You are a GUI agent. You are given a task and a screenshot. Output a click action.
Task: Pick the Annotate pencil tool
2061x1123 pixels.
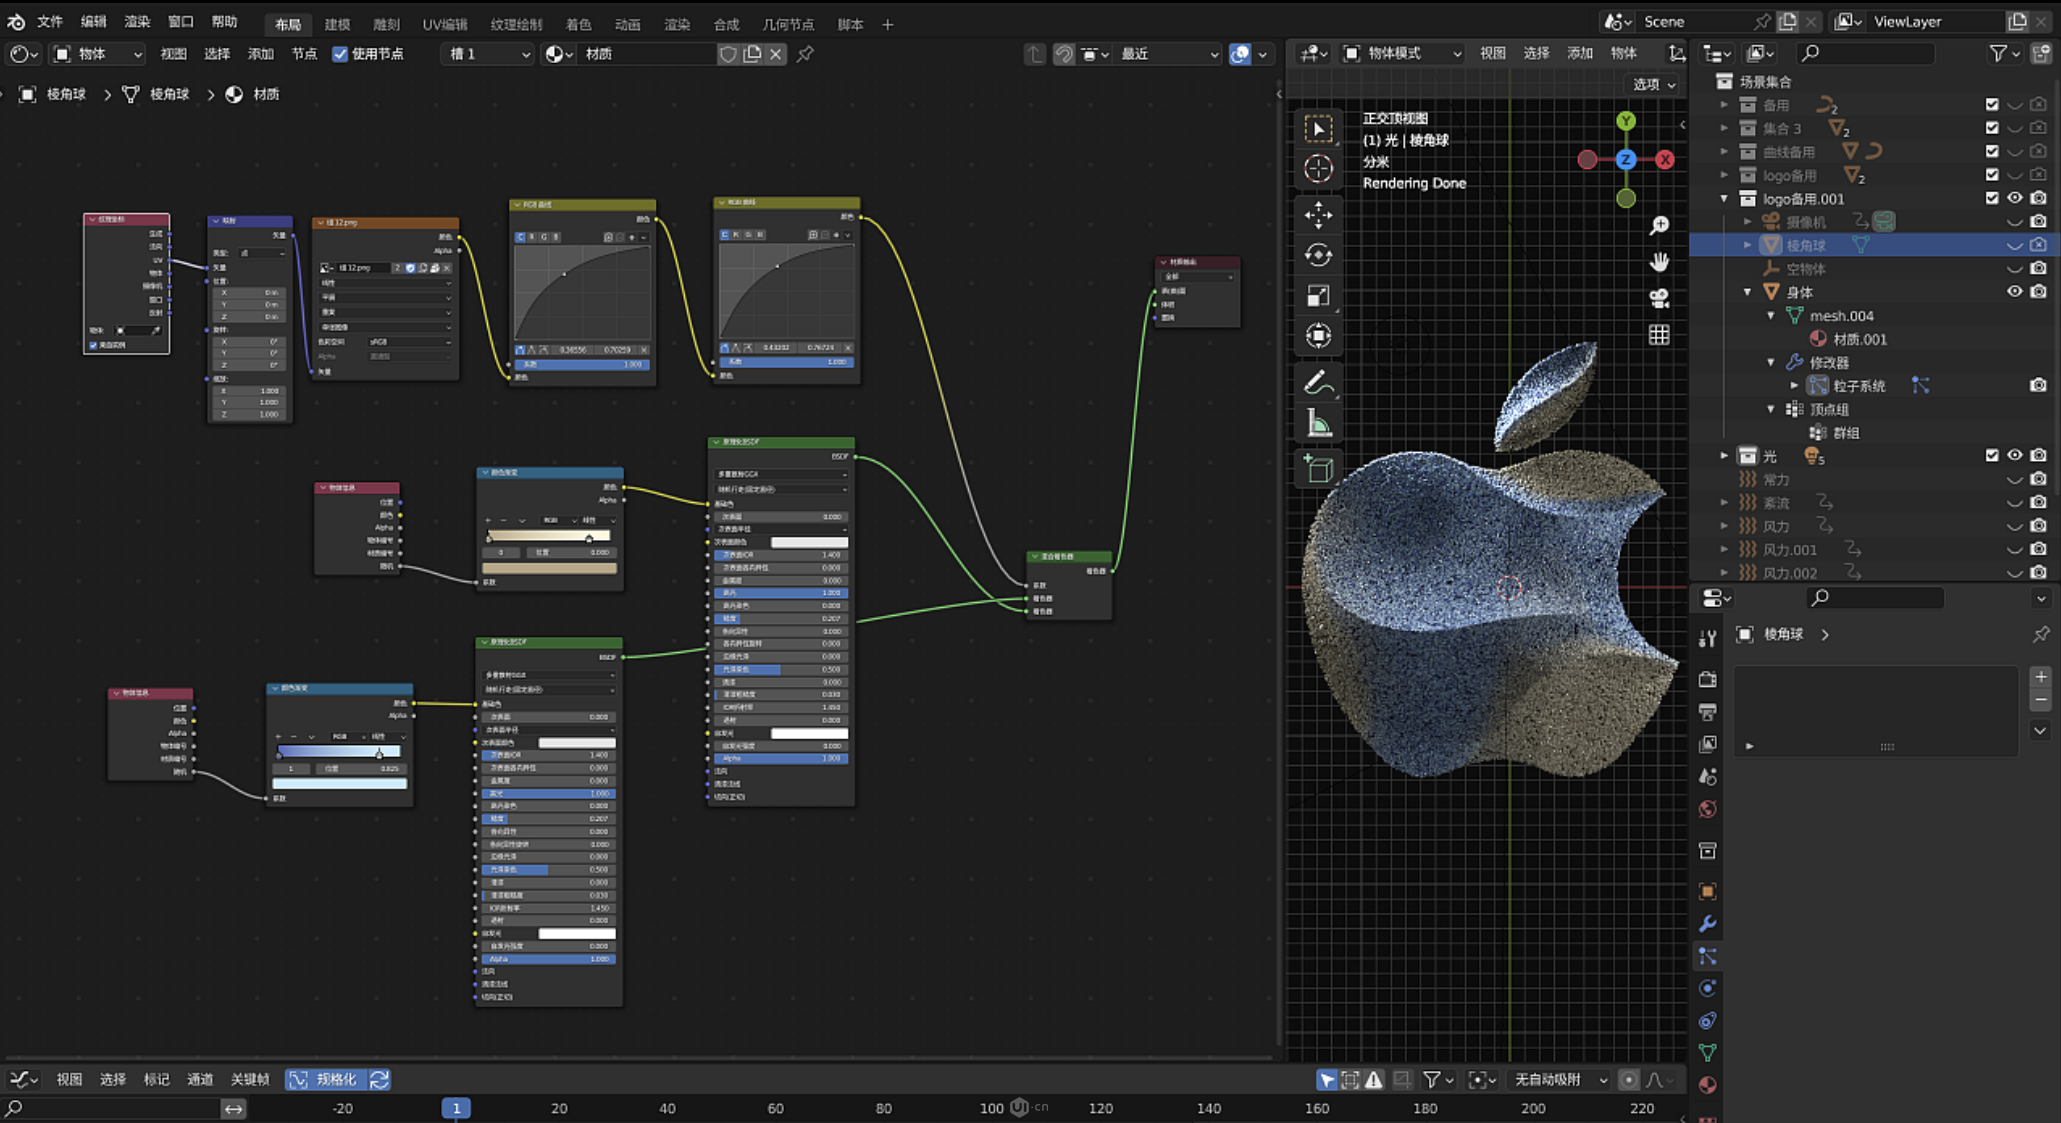1318,382
